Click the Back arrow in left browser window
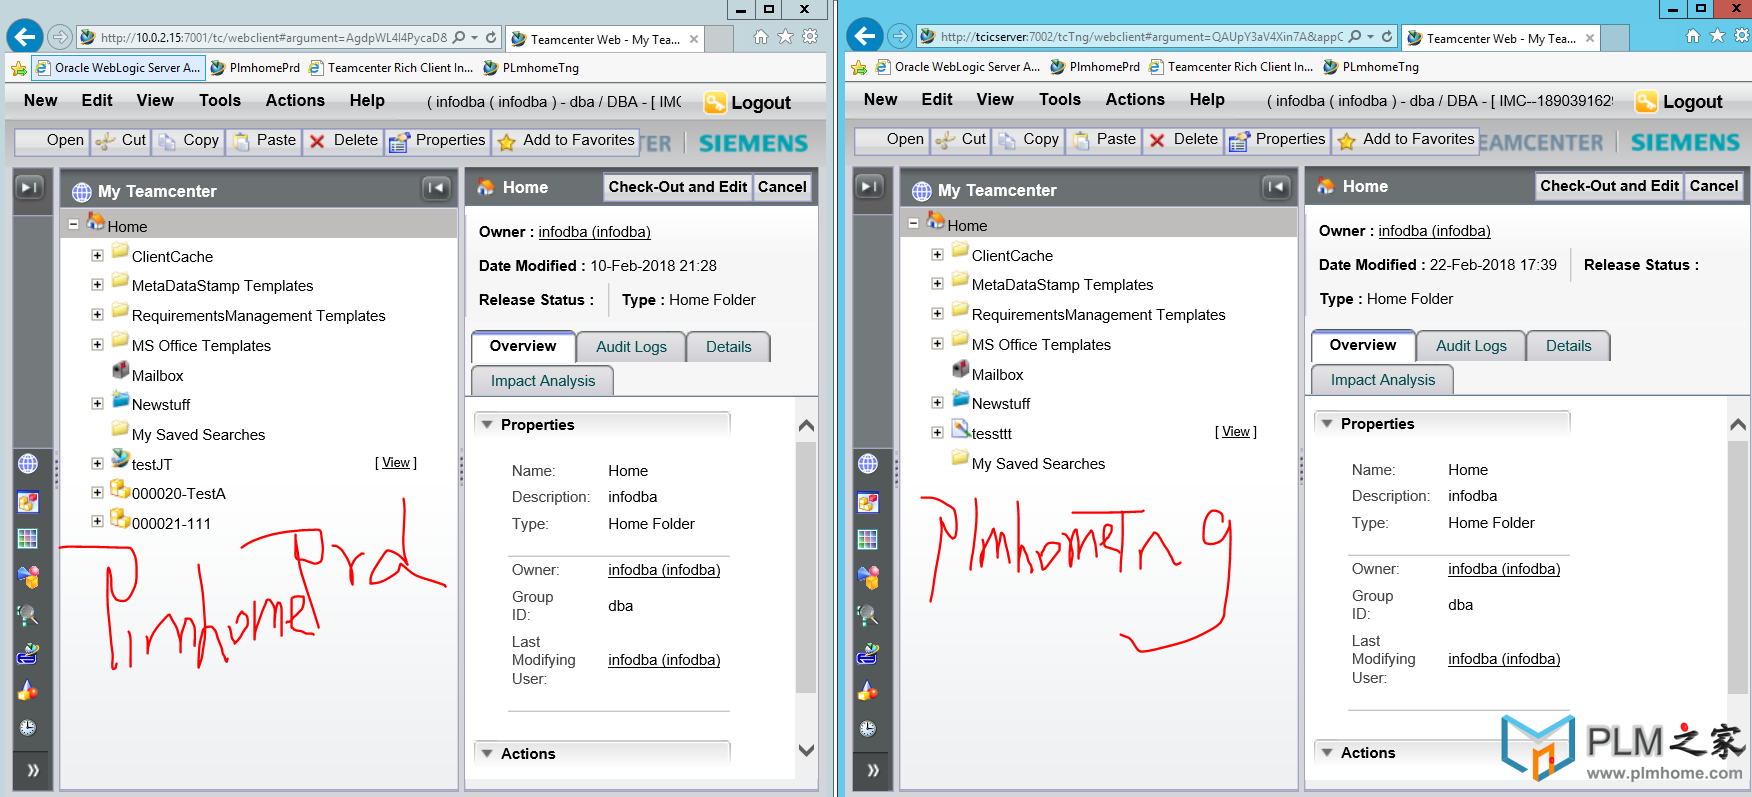The height and width of the screenshot is (797, 1752). (24, 37)
